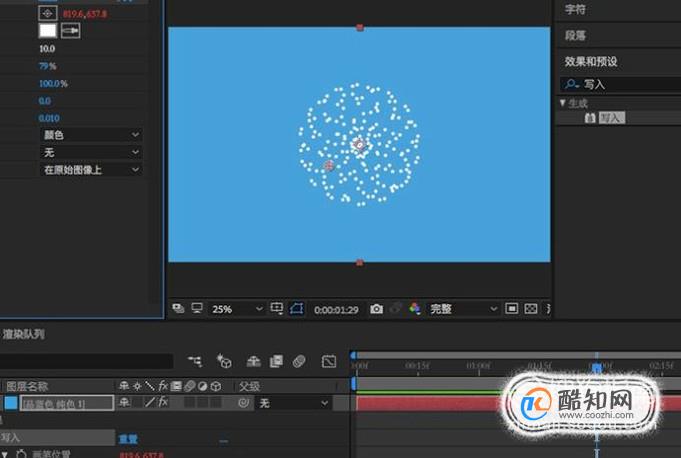This screenshot has width=681, height=458.
Task: Open the white brush color swatch
Action: click(48, 31)
